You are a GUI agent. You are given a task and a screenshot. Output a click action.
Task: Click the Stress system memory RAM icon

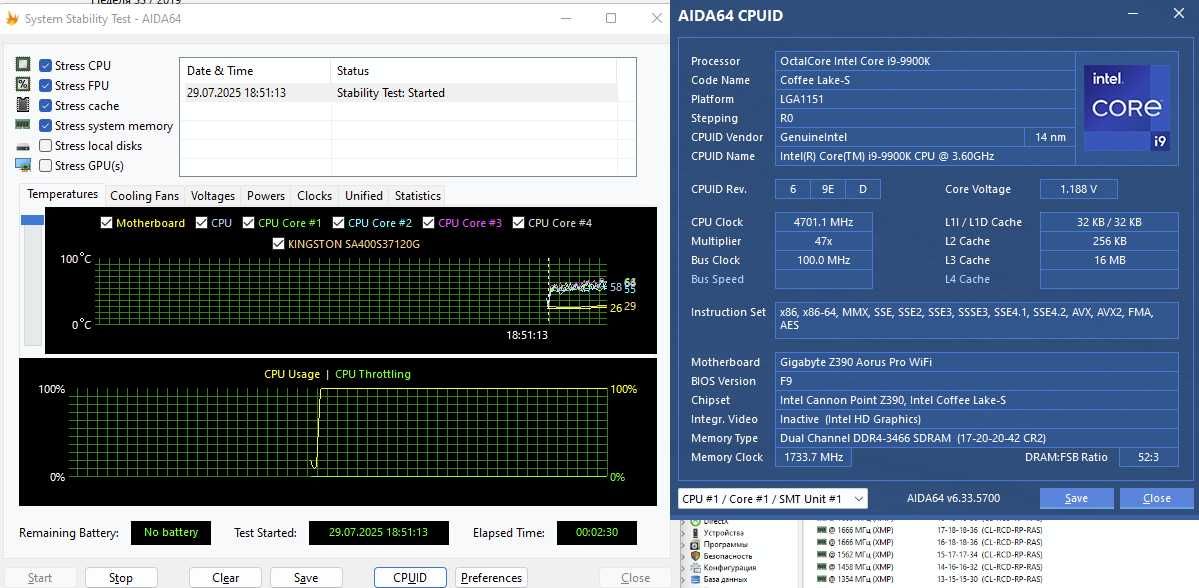click(23, 125)
